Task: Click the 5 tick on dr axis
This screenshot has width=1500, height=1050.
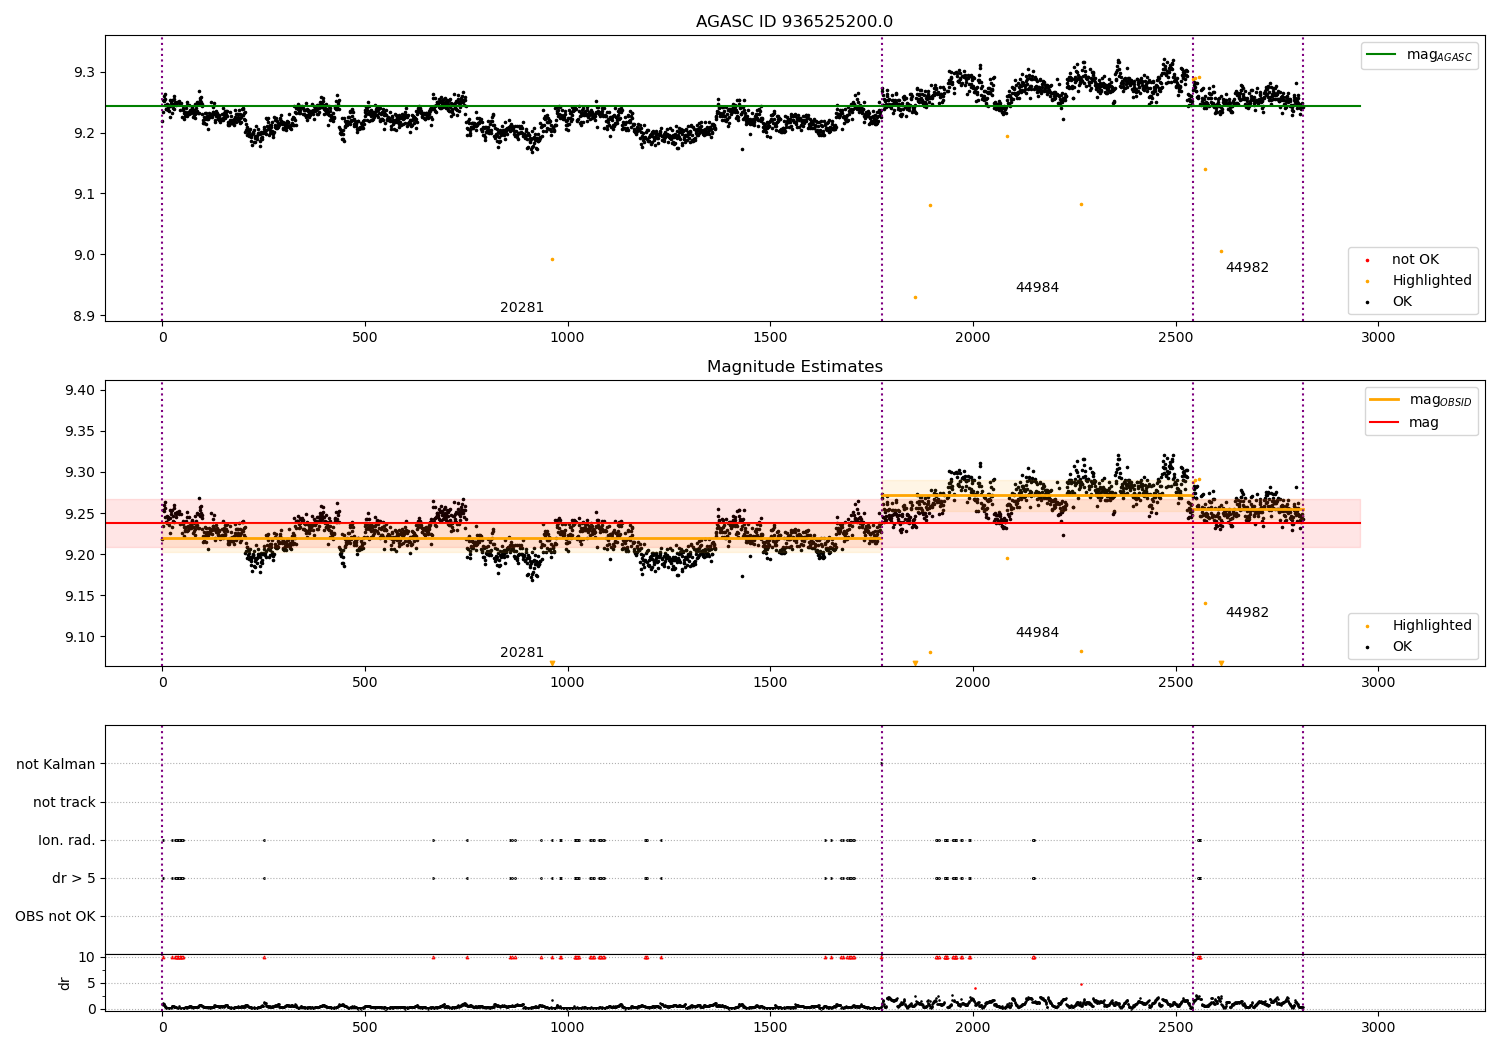Action: 91,984
